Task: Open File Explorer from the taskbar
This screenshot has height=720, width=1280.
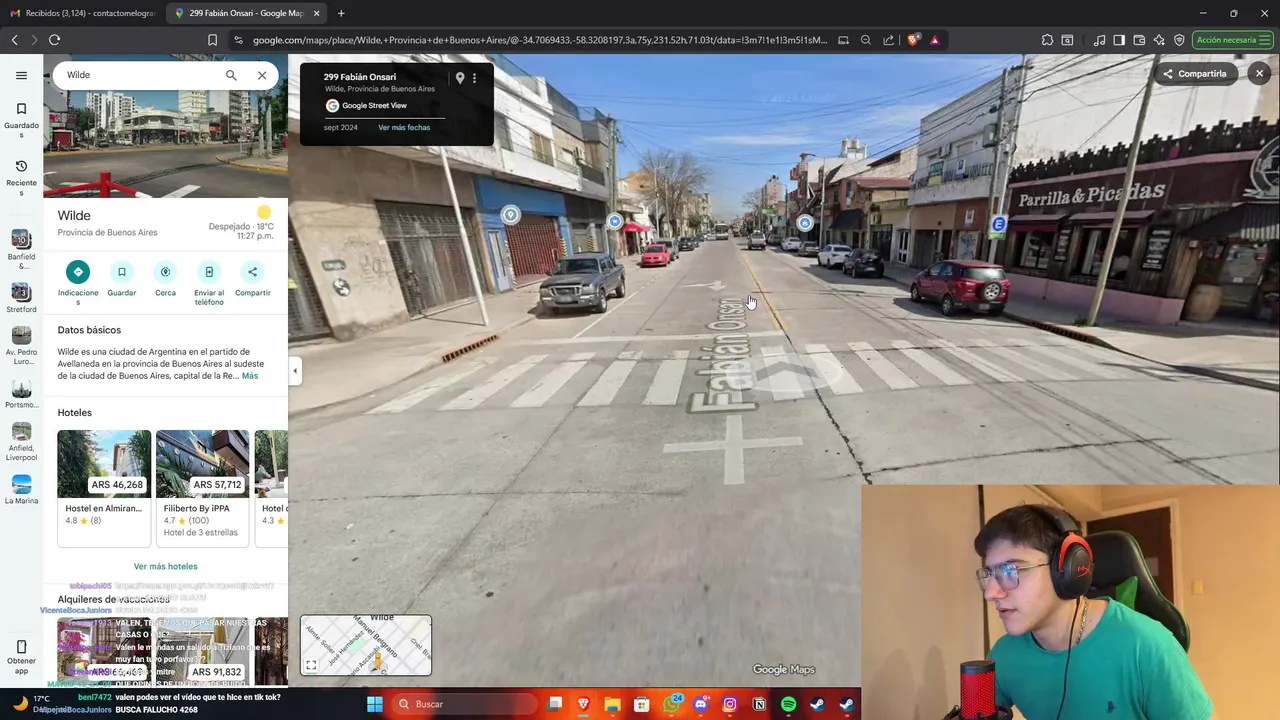Action: coord(613,704)
